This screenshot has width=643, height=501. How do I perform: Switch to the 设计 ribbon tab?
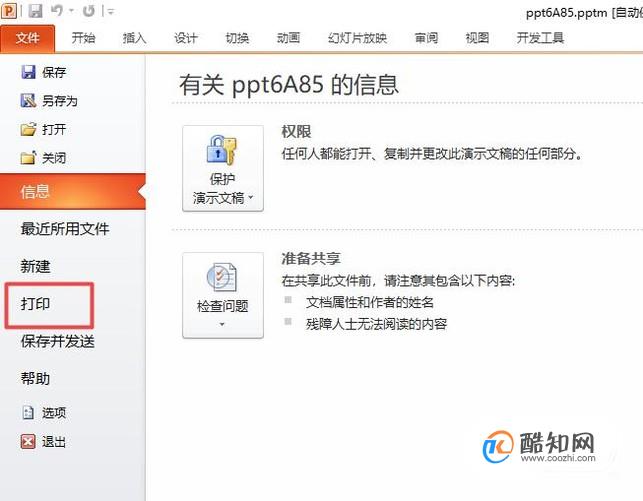tap(186, 38)
